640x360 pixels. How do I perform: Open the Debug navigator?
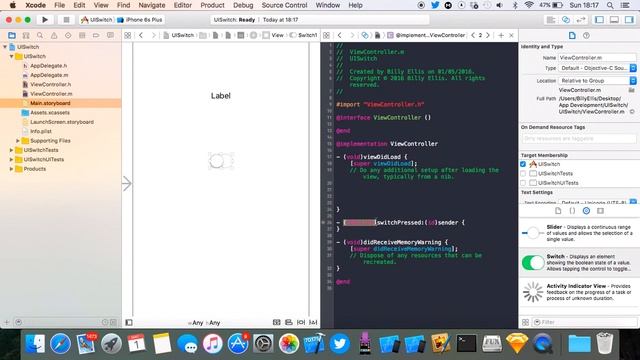click(82, 36)
